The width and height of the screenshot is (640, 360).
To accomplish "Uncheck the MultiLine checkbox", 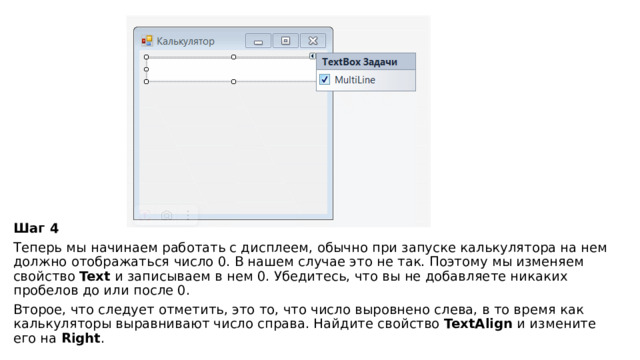I will (x=324, y=80).
